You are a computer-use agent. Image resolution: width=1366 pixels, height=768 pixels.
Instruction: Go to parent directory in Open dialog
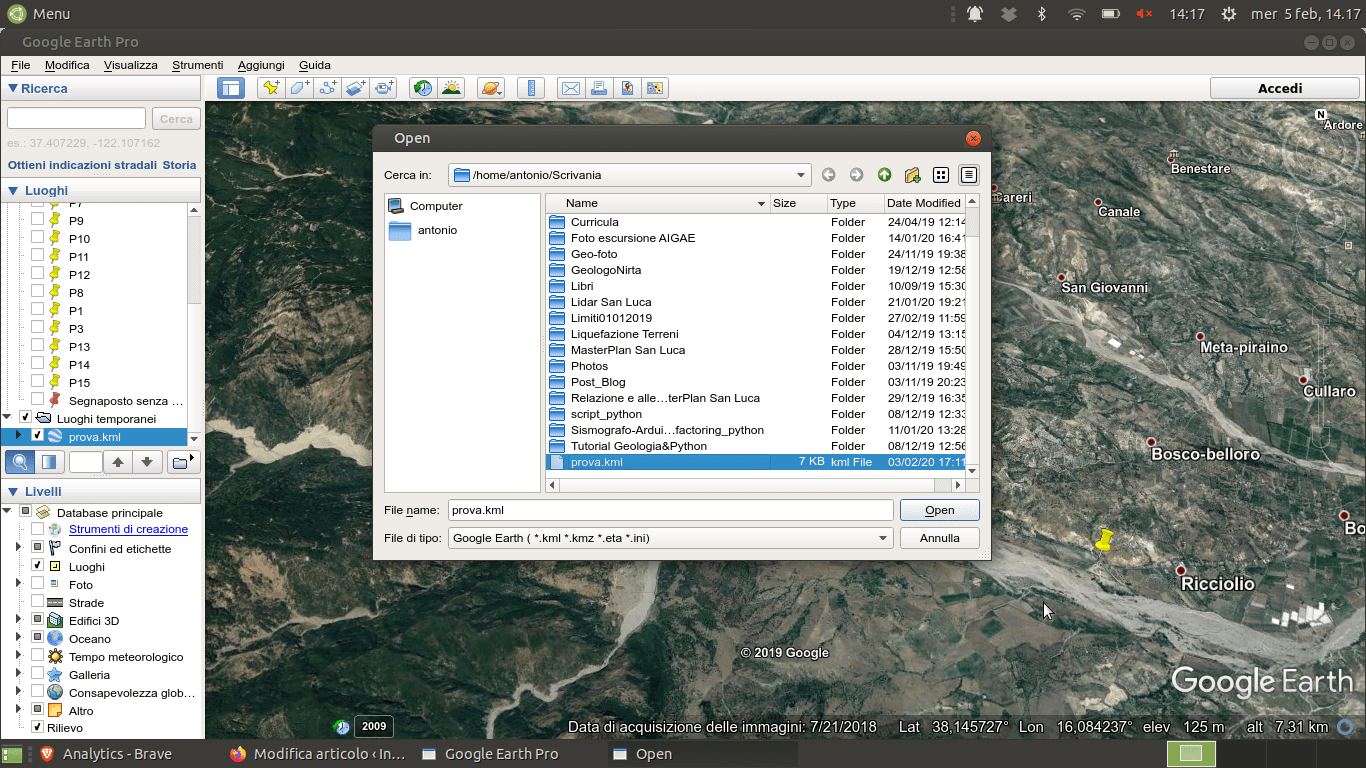[x=884, y=175]
